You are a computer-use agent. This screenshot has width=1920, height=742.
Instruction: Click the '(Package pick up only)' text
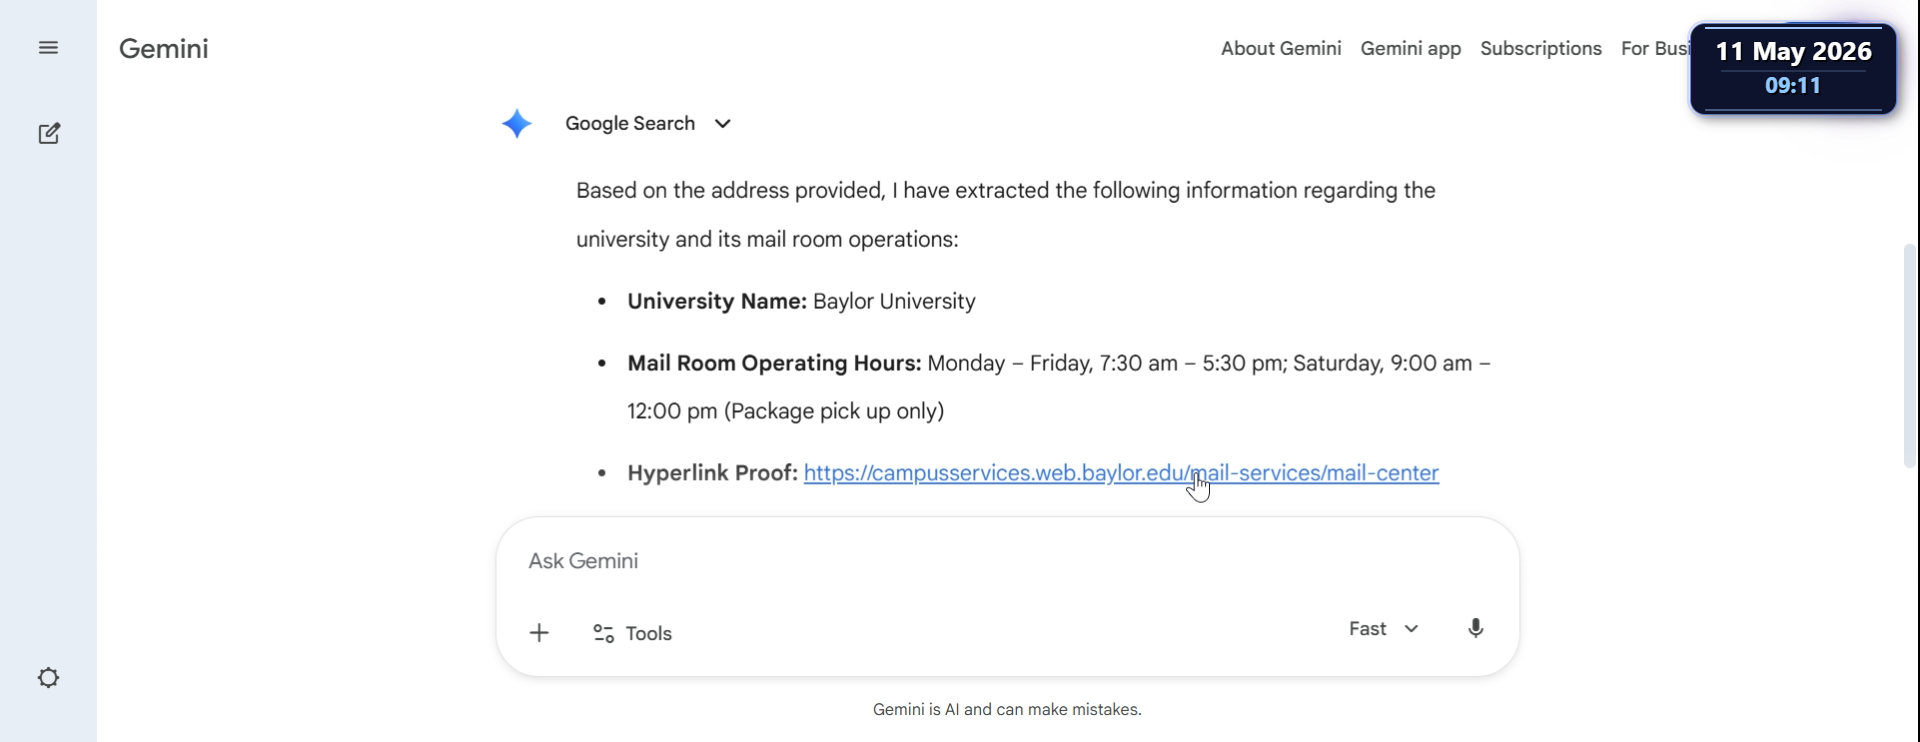pyautogui.click(x=834, y=412)
